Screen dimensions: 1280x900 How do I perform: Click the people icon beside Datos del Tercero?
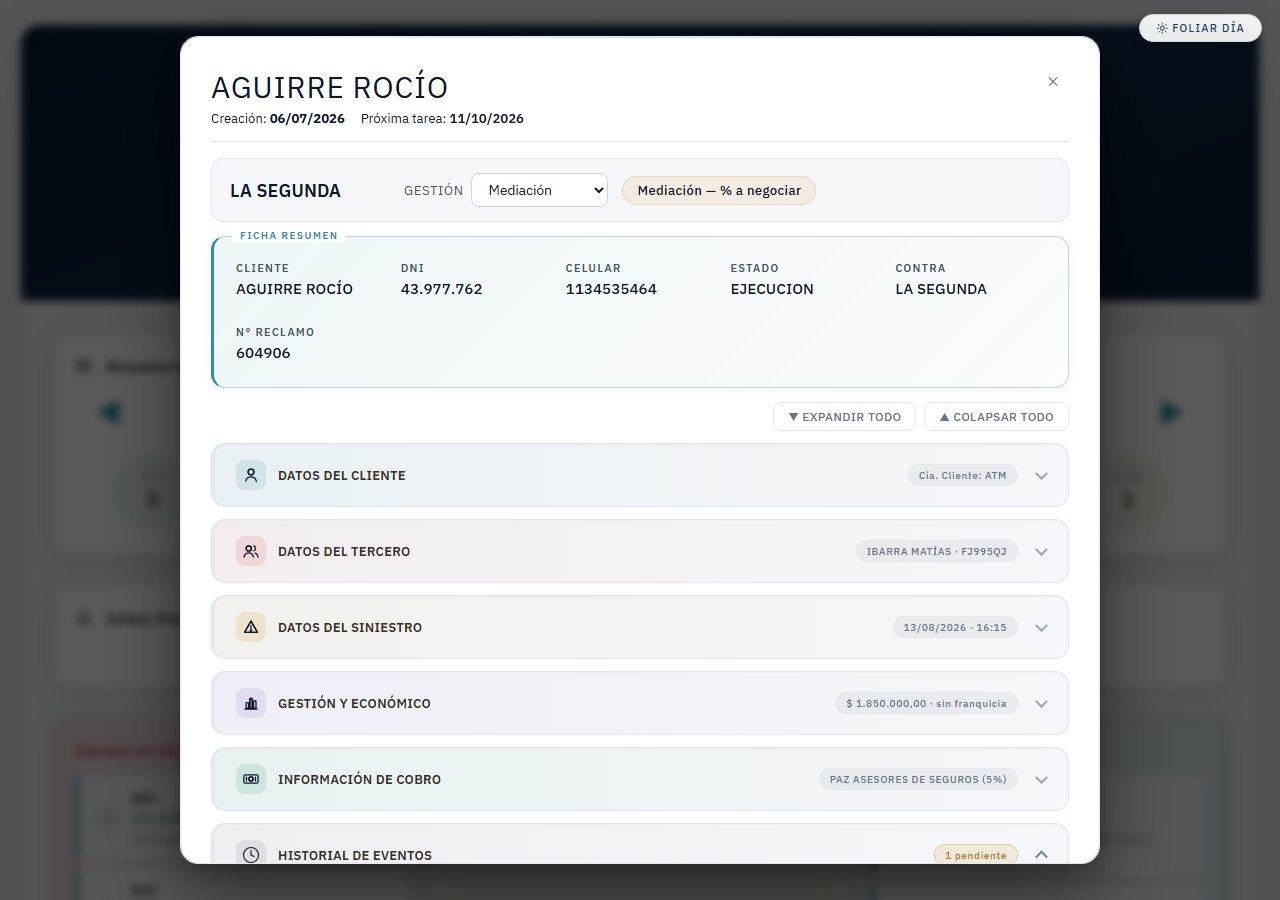coord(251,551)
